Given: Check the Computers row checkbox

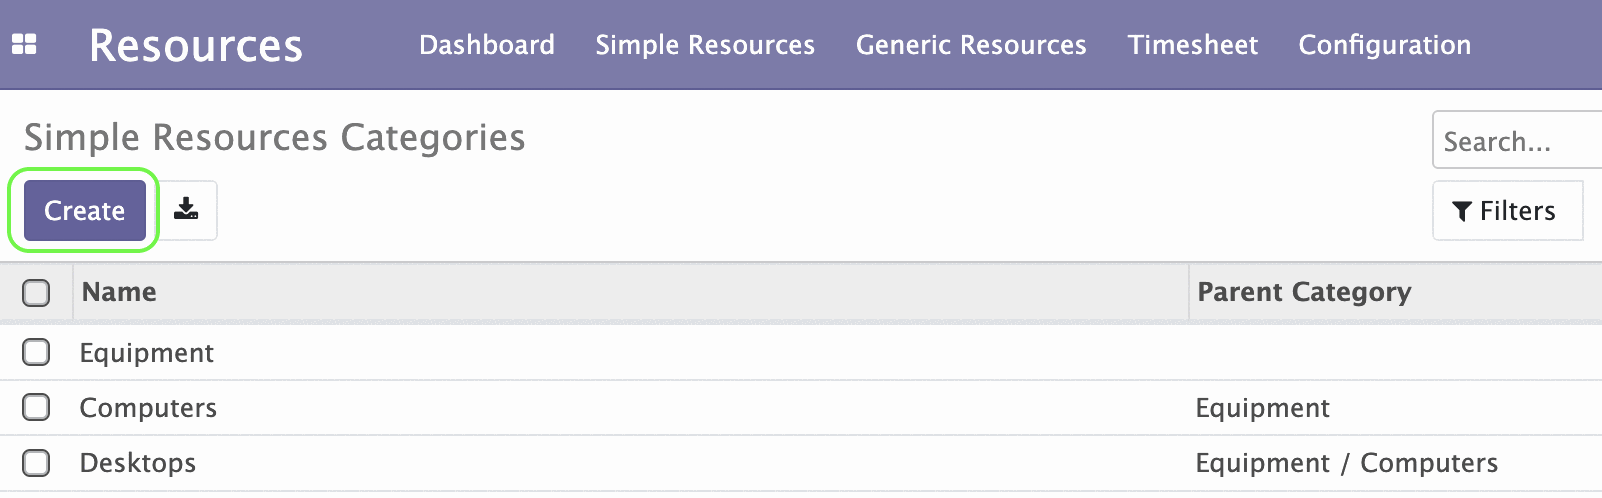Looking at the screenshot, I should [x=36, y=407].
